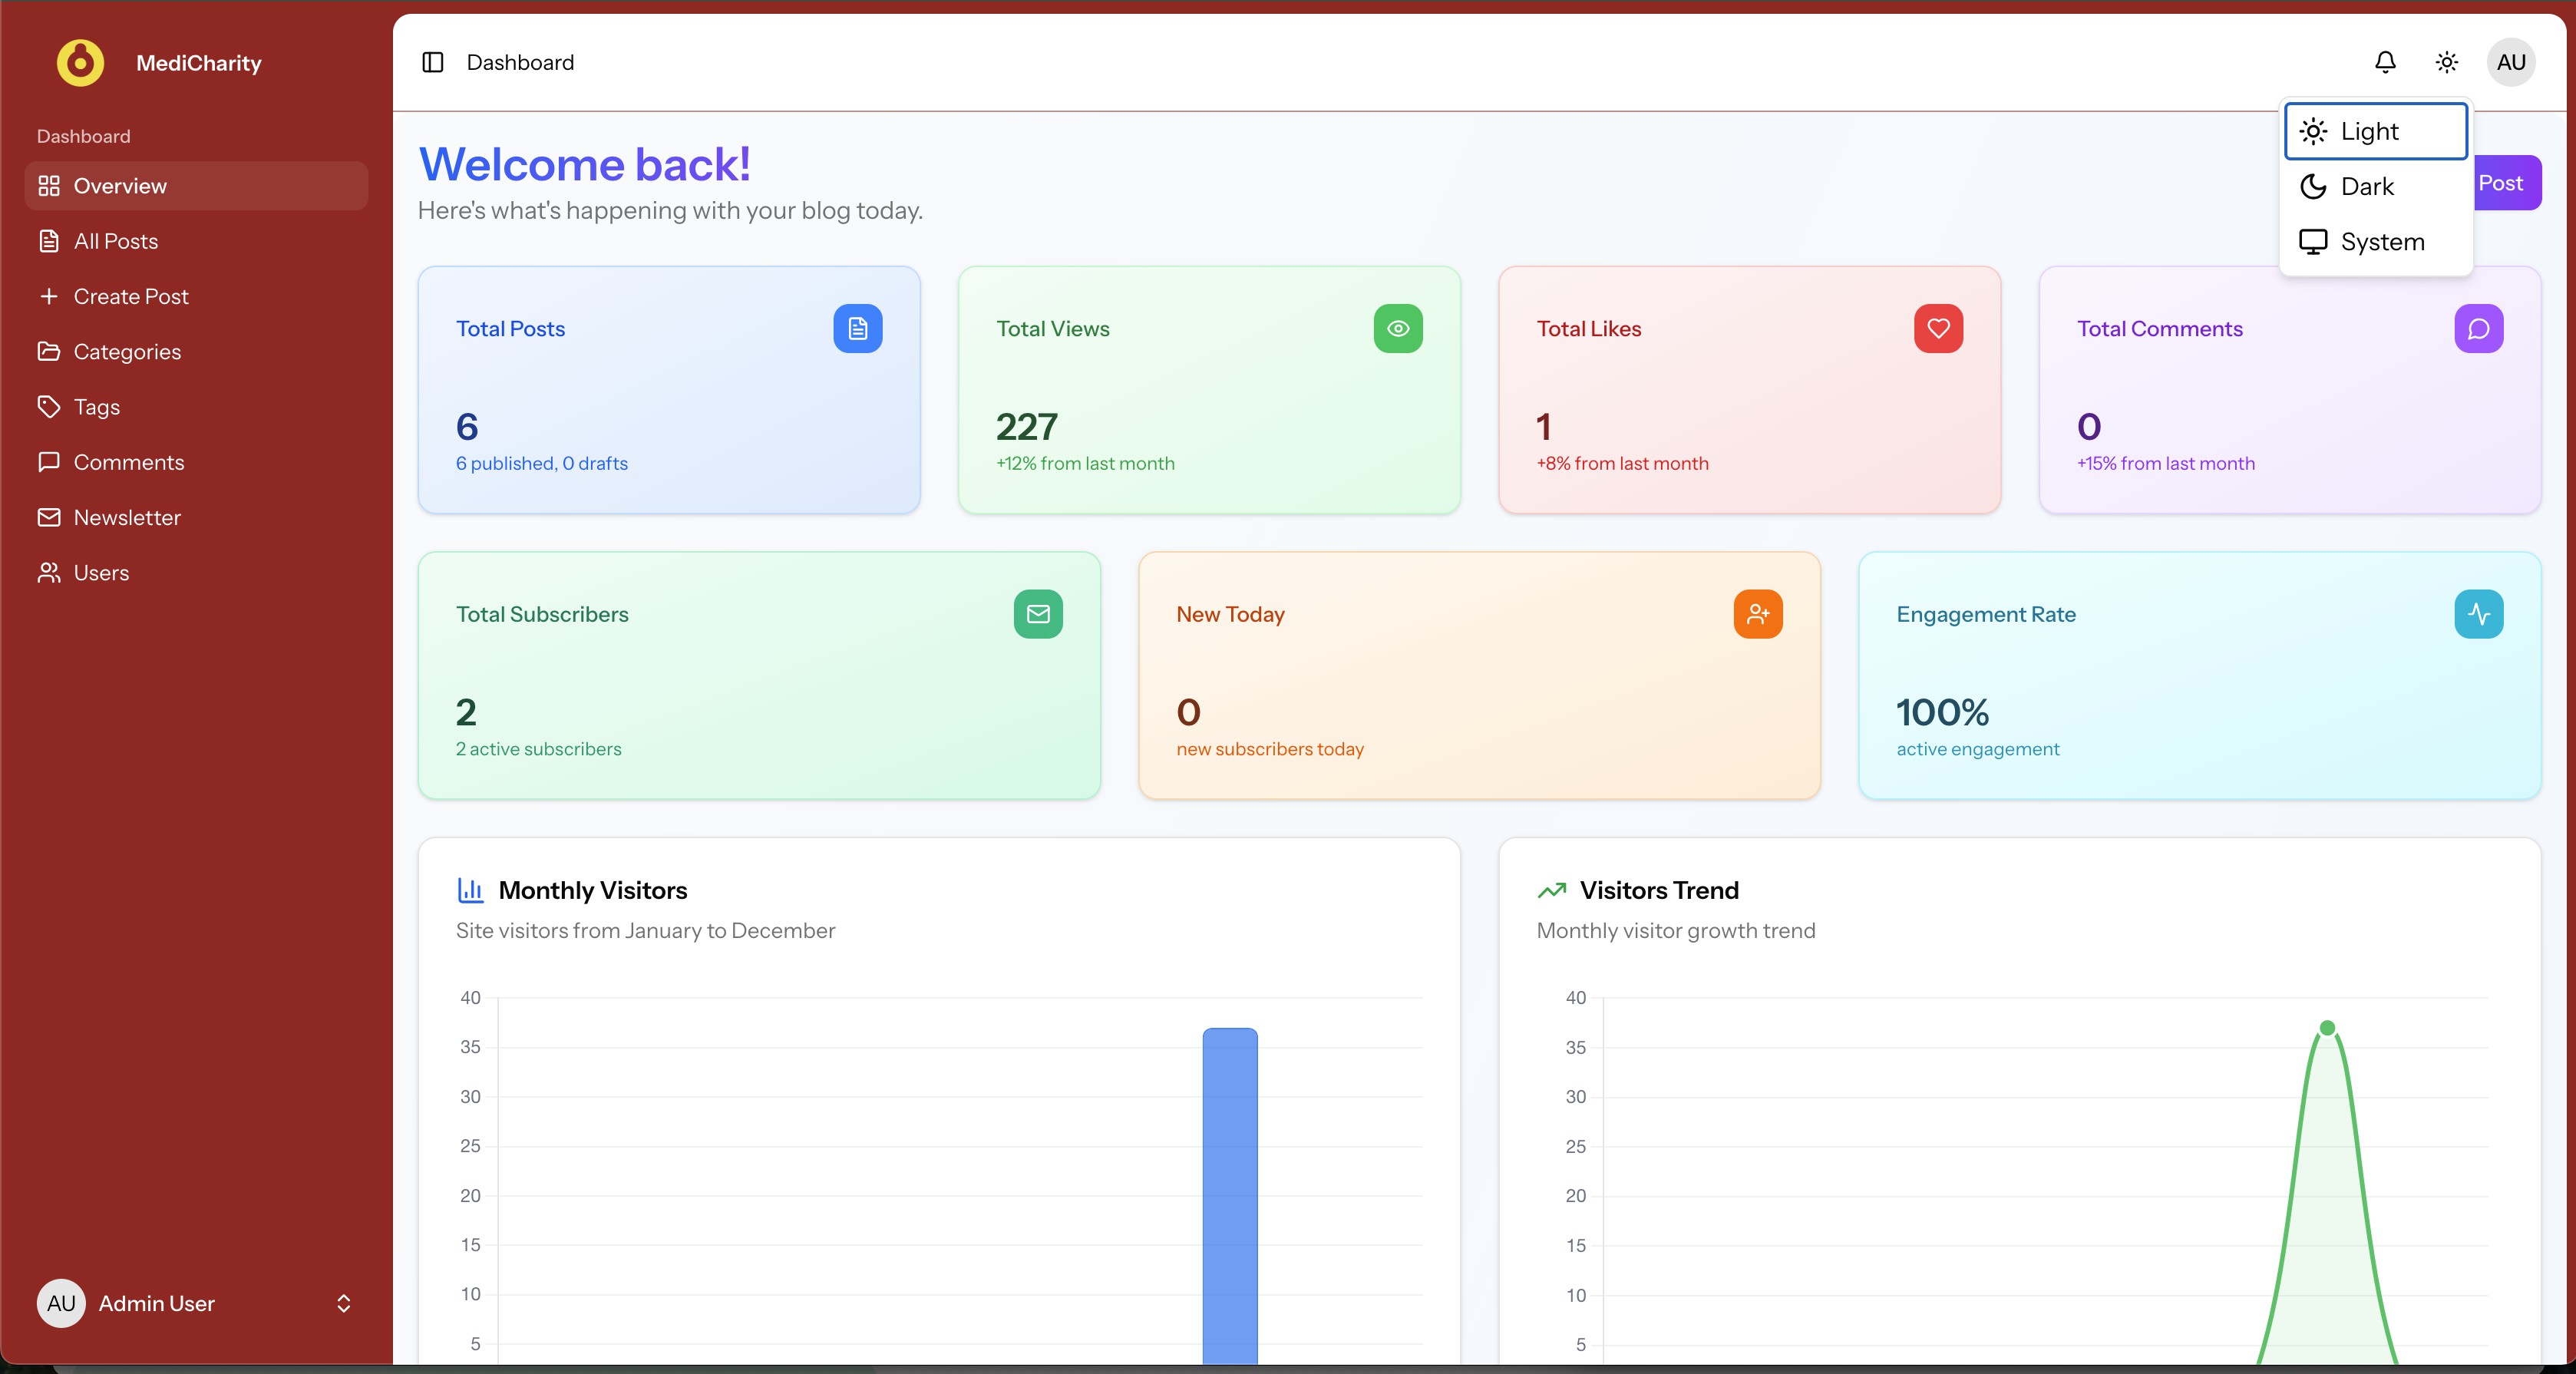
Task: Open the Categories folder item
Action: tap(126, 352)
